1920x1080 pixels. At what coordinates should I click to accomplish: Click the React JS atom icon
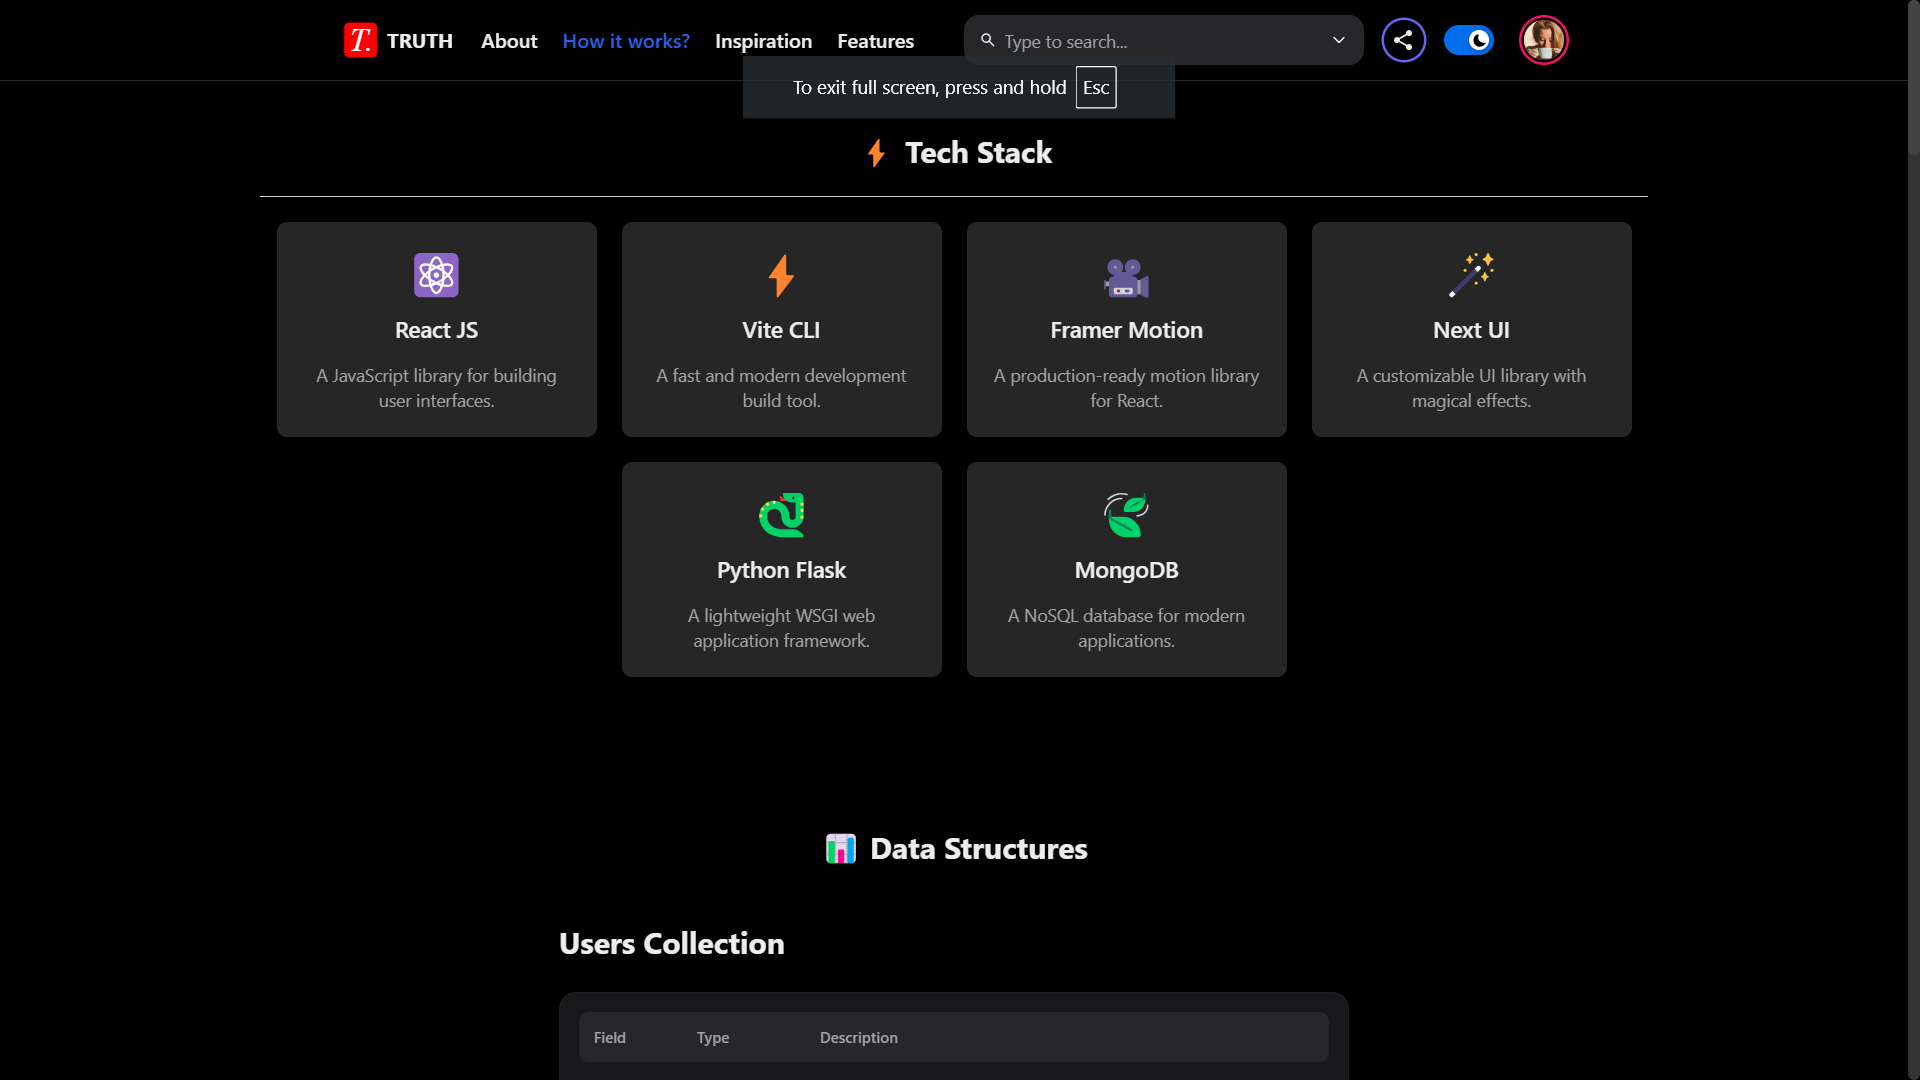click(436, 275)
